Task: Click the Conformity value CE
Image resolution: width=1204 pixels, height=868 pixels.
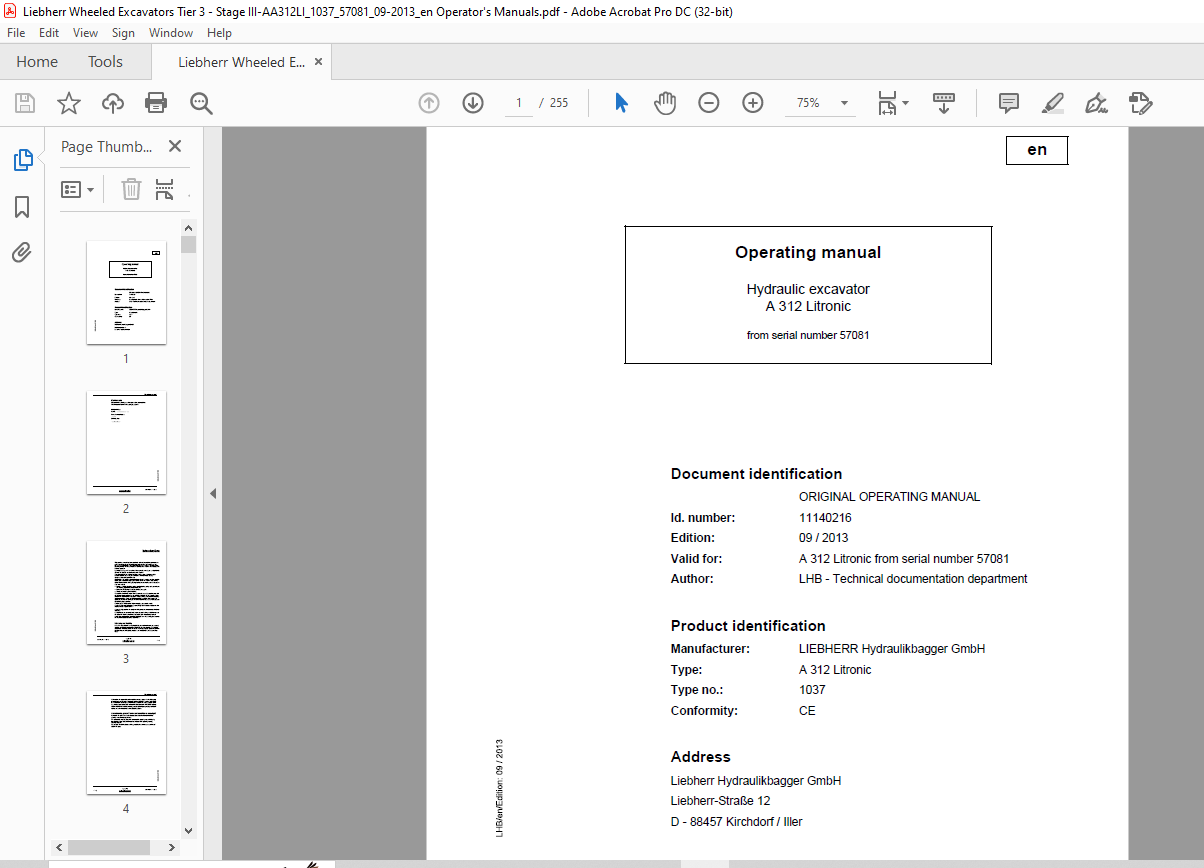Action: point(807,711)
